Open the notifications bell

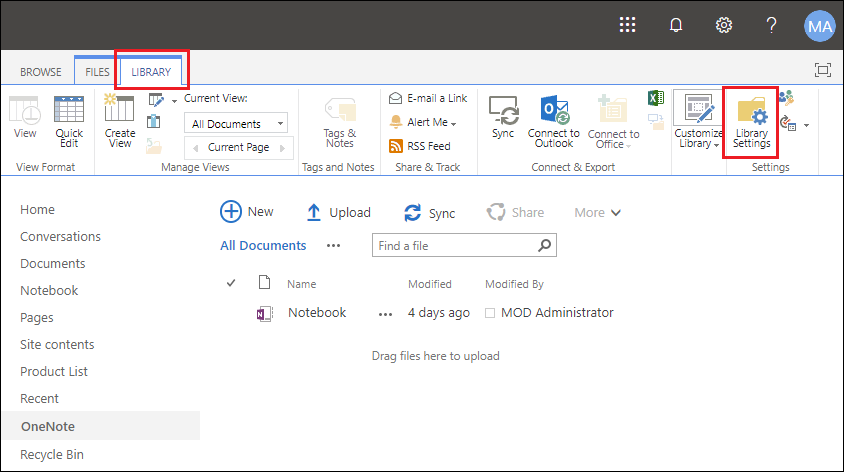(x=676, y=25)
